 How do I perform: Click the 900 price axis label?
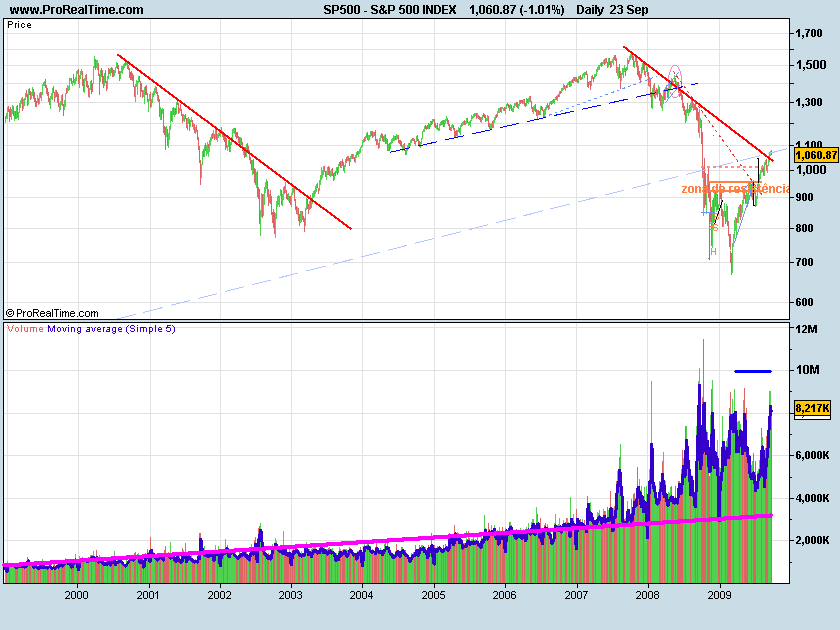coord(805,197)
